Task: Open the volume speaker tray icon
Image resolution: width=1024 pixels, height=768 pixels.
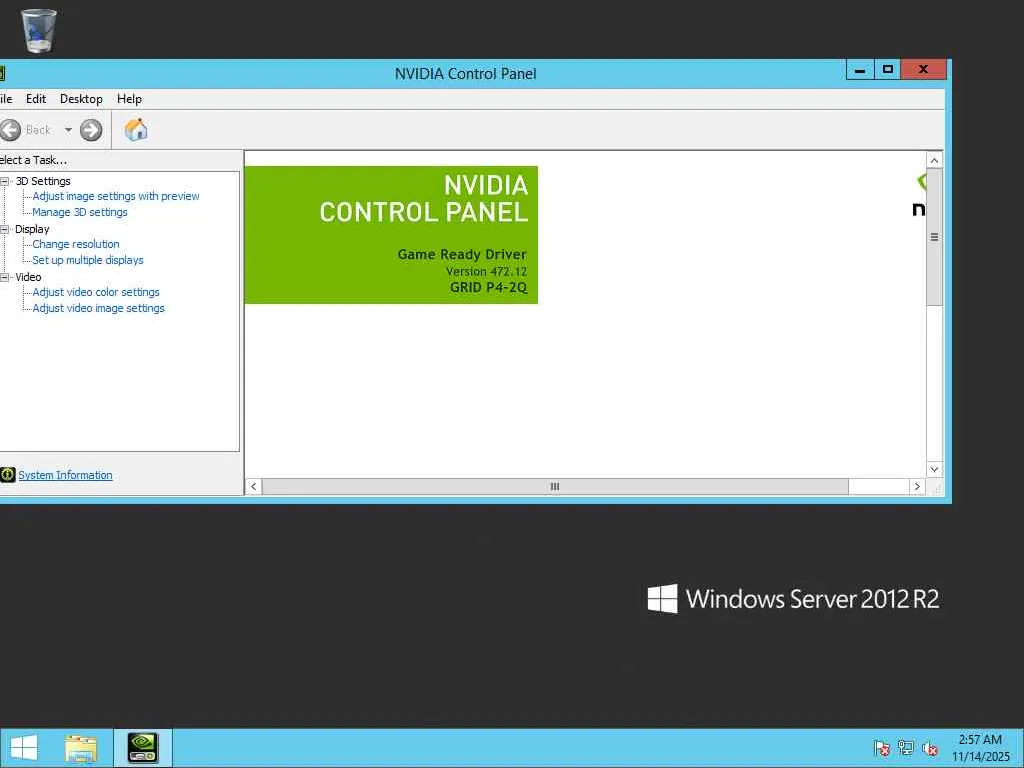Action: (x=930, y=748)
